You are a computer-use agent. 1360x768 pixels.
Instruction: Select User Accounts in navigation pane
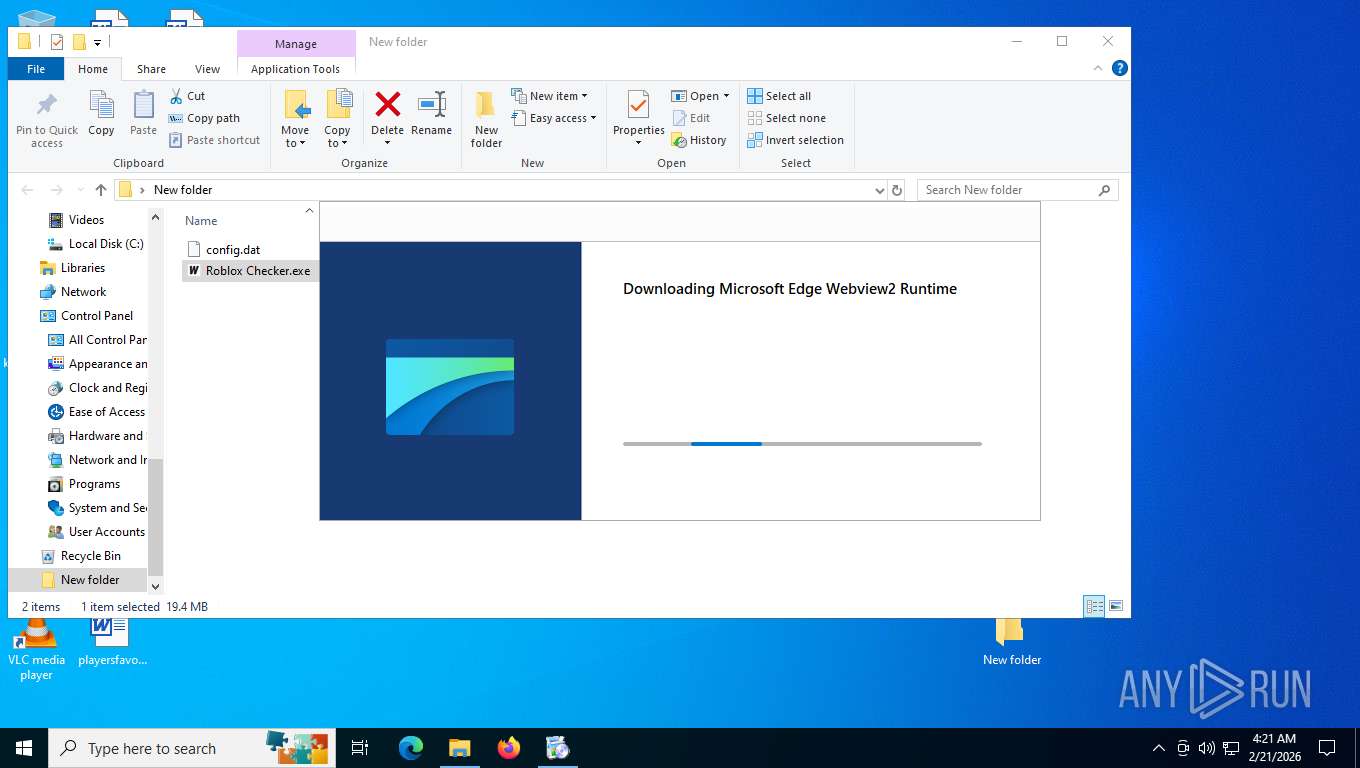[106, 532]
